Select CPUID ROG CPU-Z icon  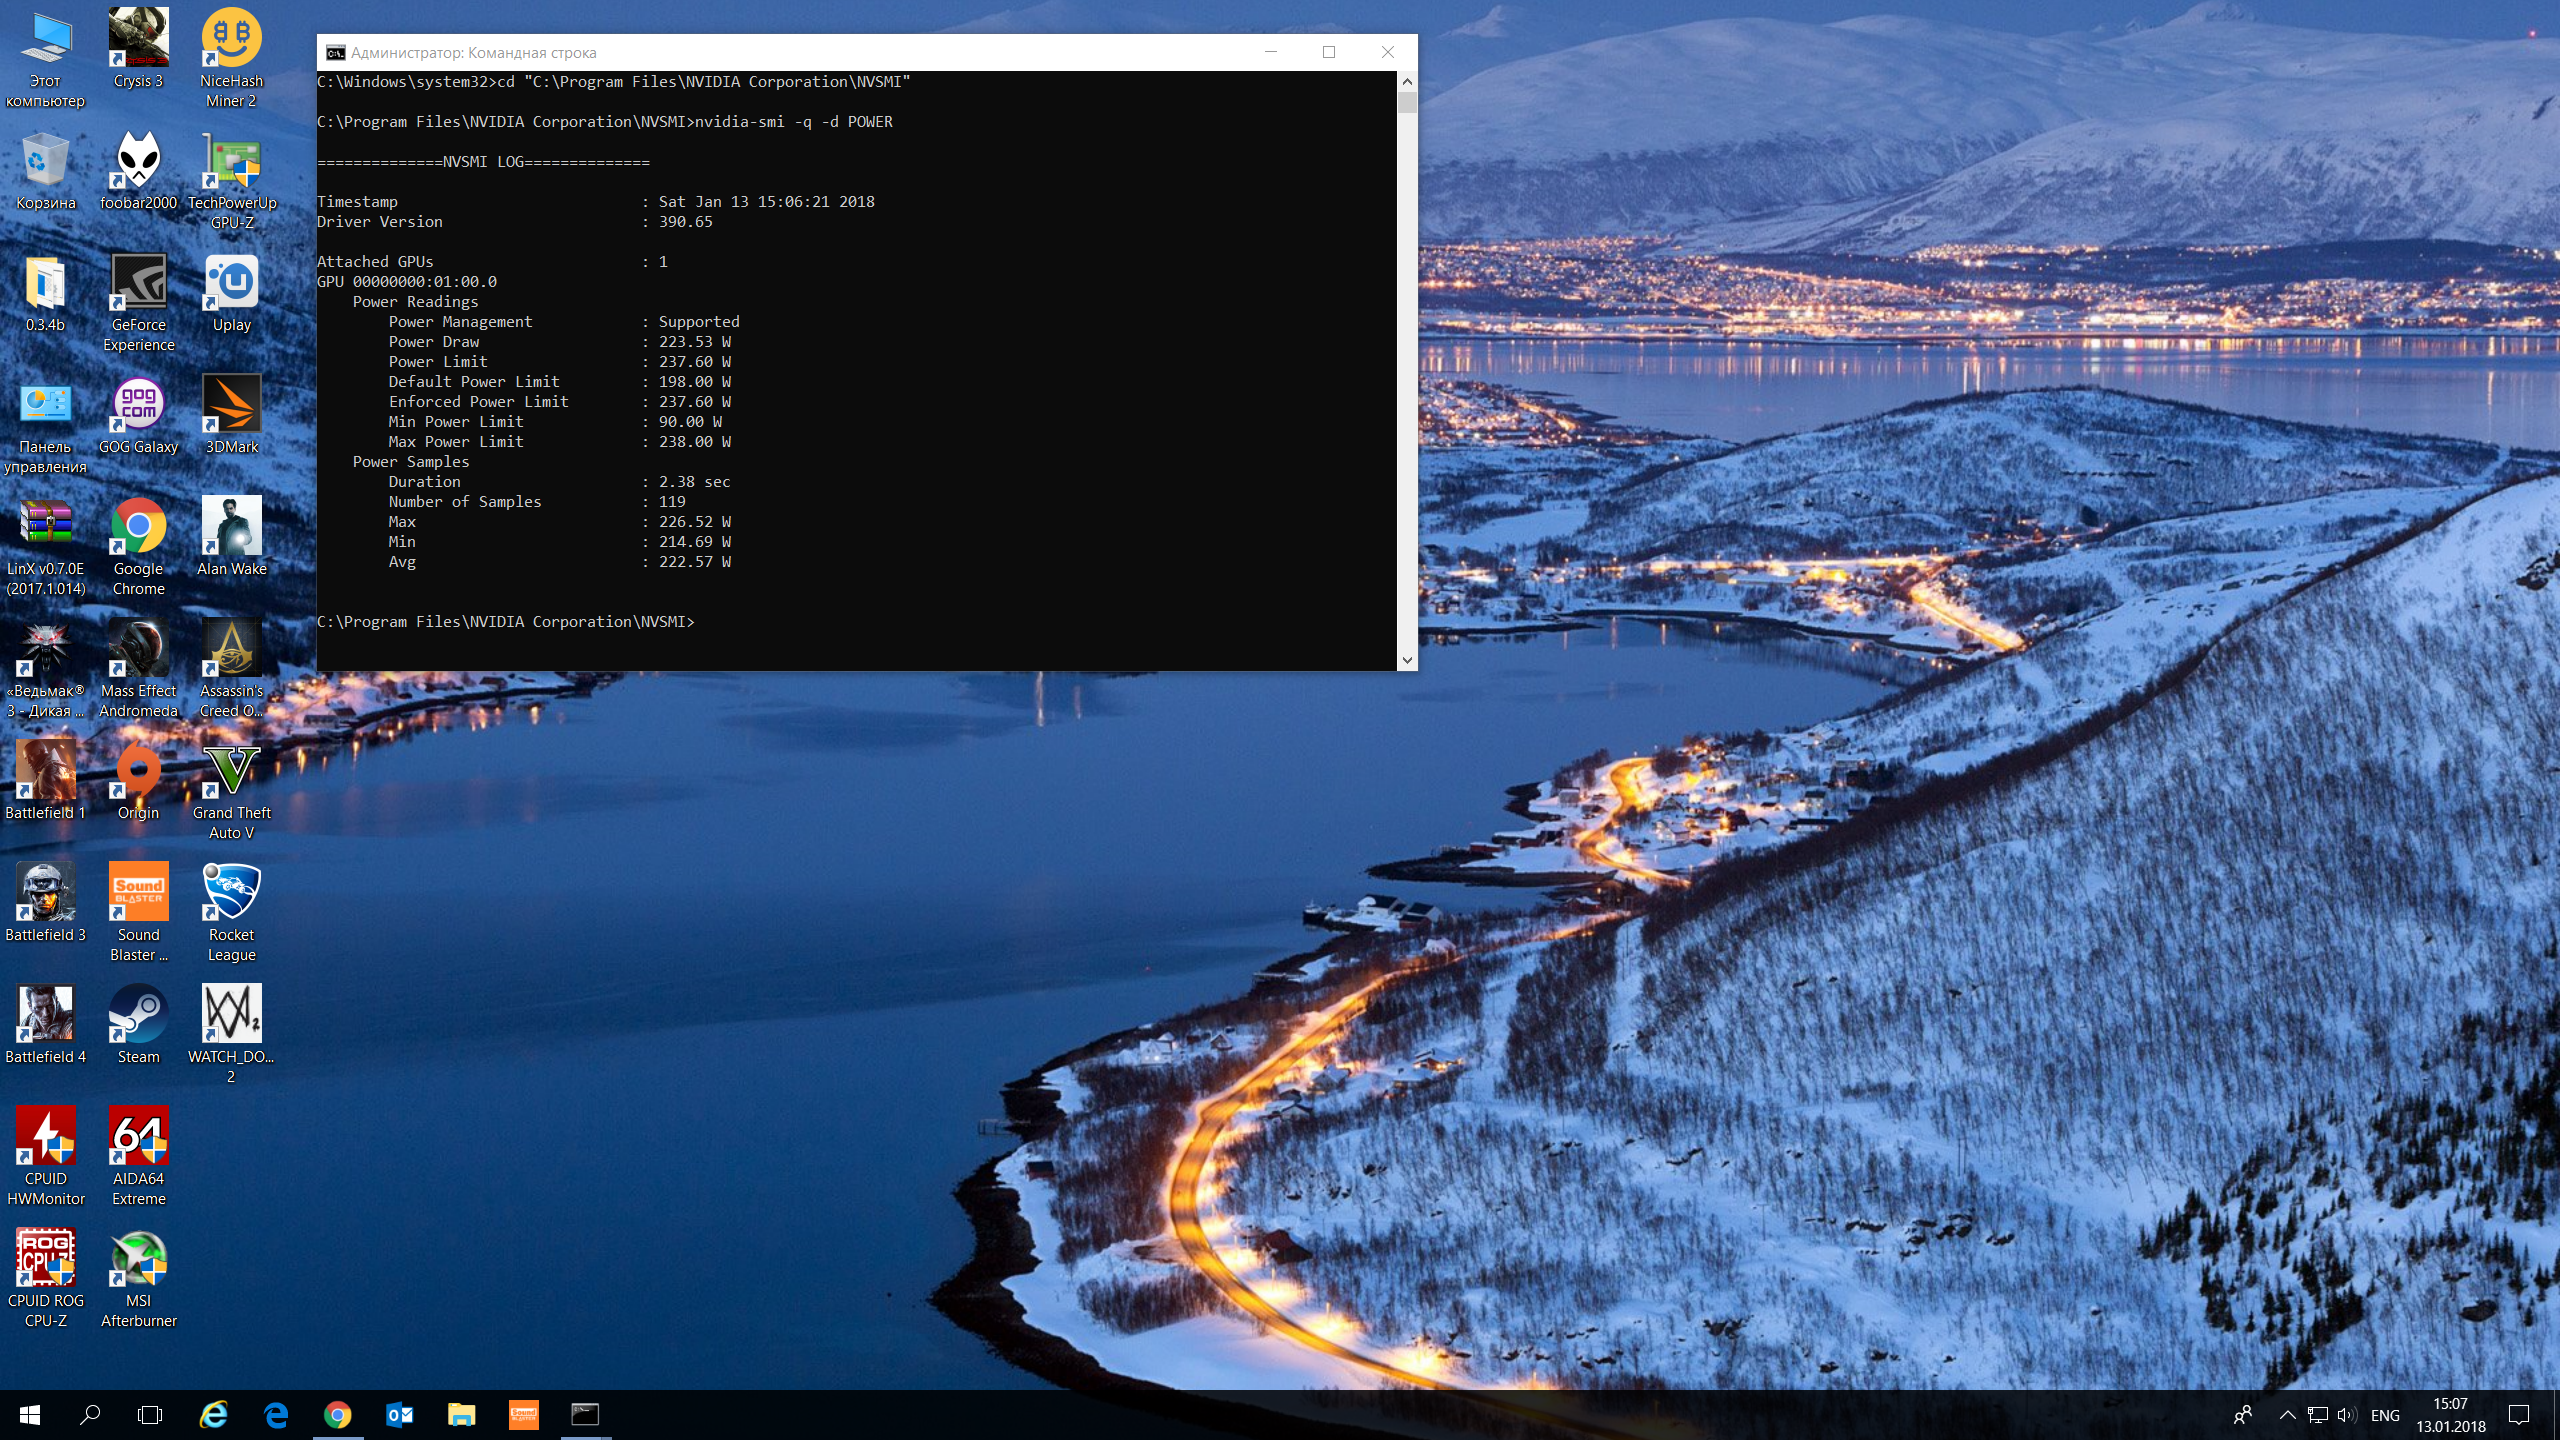coord(45,1260)
